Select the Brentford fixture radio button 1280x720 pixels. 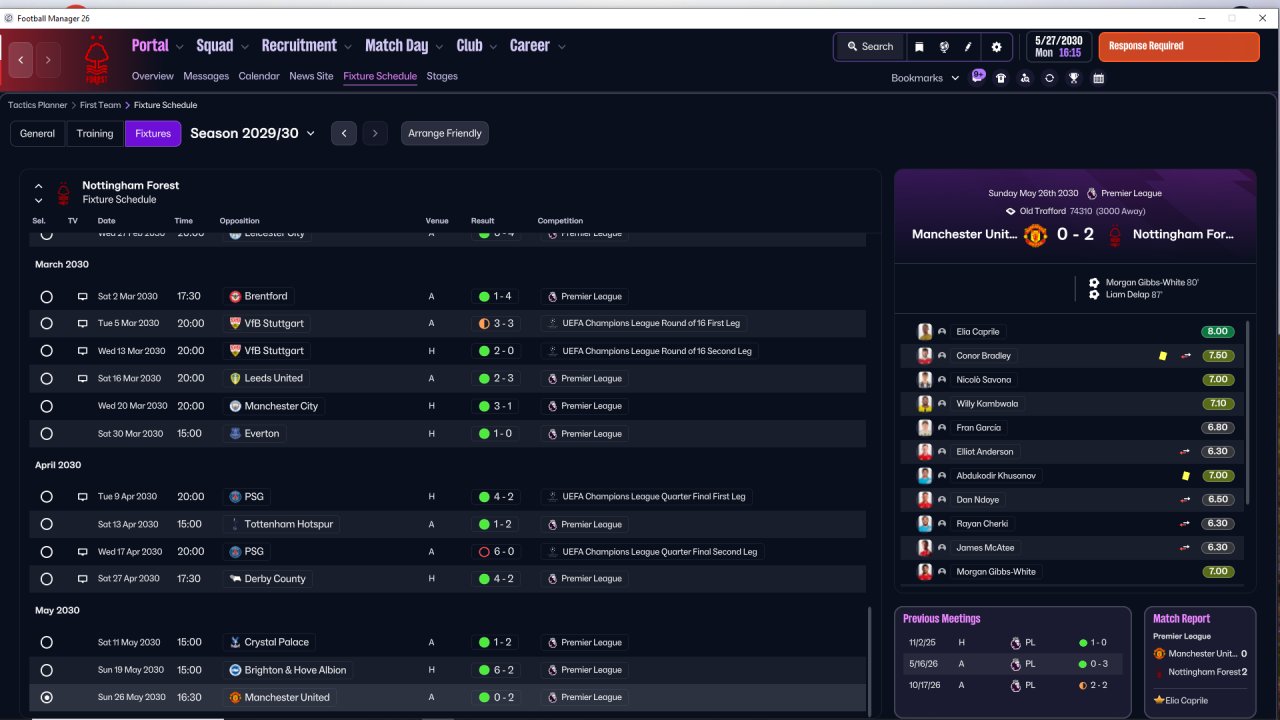point(46,296)
